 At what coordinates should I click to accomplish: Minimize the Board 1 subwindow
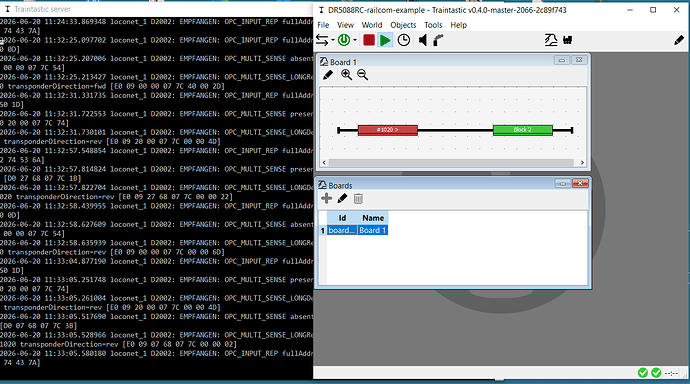pyautogui.click(x=562, y=60)
